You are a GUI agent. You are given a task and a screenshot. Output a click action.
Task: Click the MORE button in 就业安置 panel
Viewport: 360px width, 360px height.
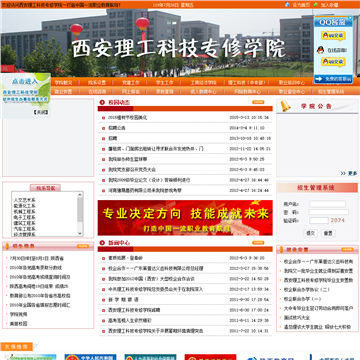[347, 249]
